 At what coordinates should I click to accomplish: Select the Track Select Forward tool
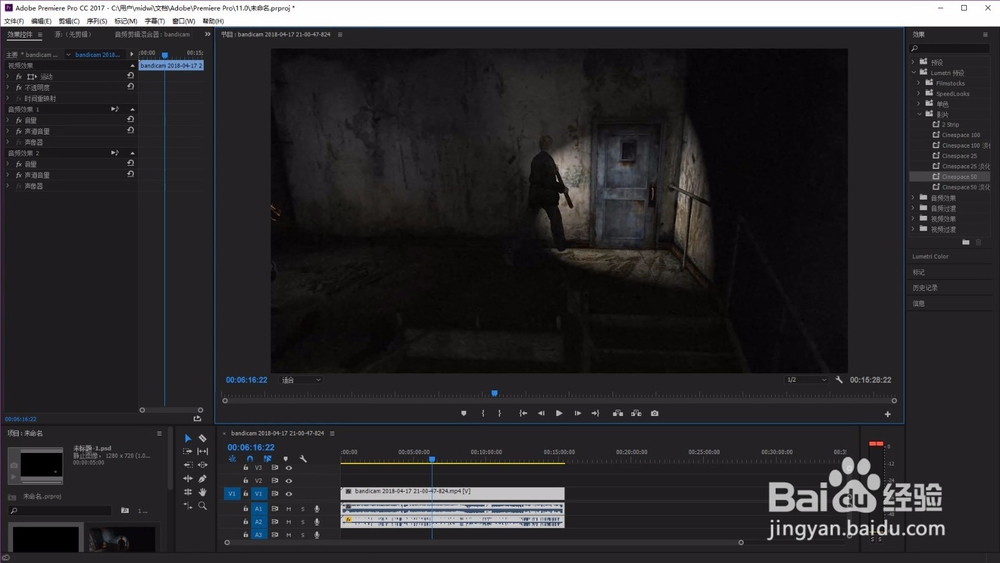point(188,451)
